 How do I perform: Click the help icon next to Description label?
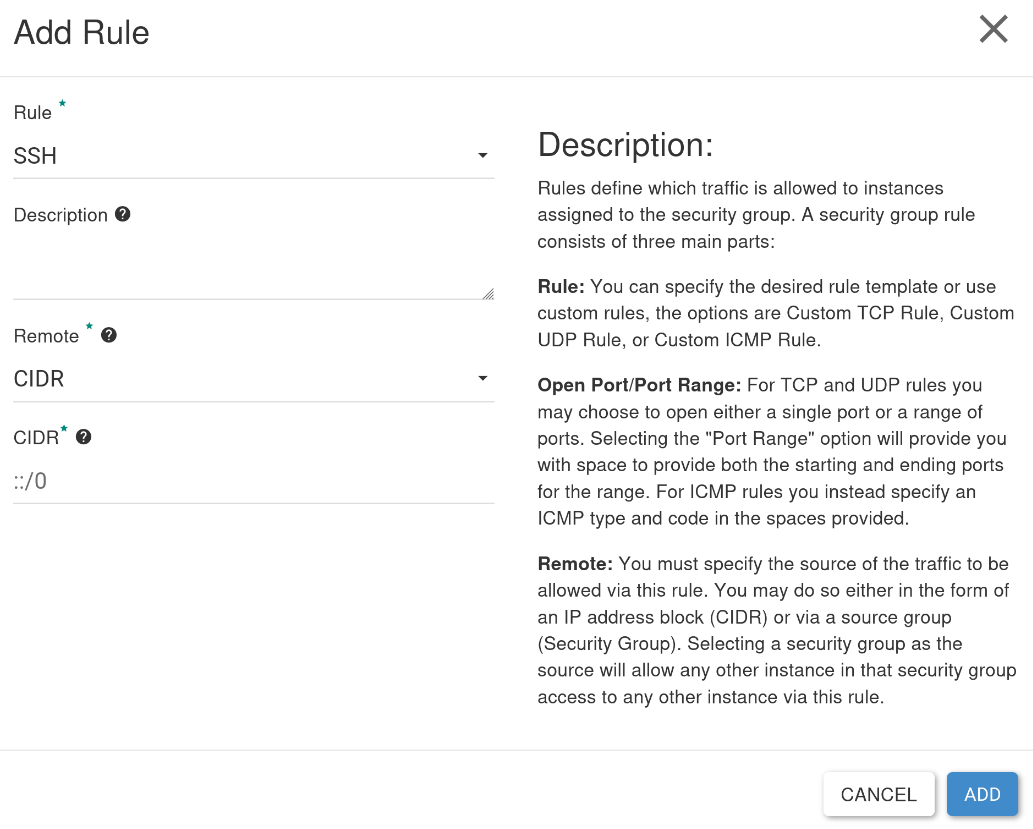[123, 214]
